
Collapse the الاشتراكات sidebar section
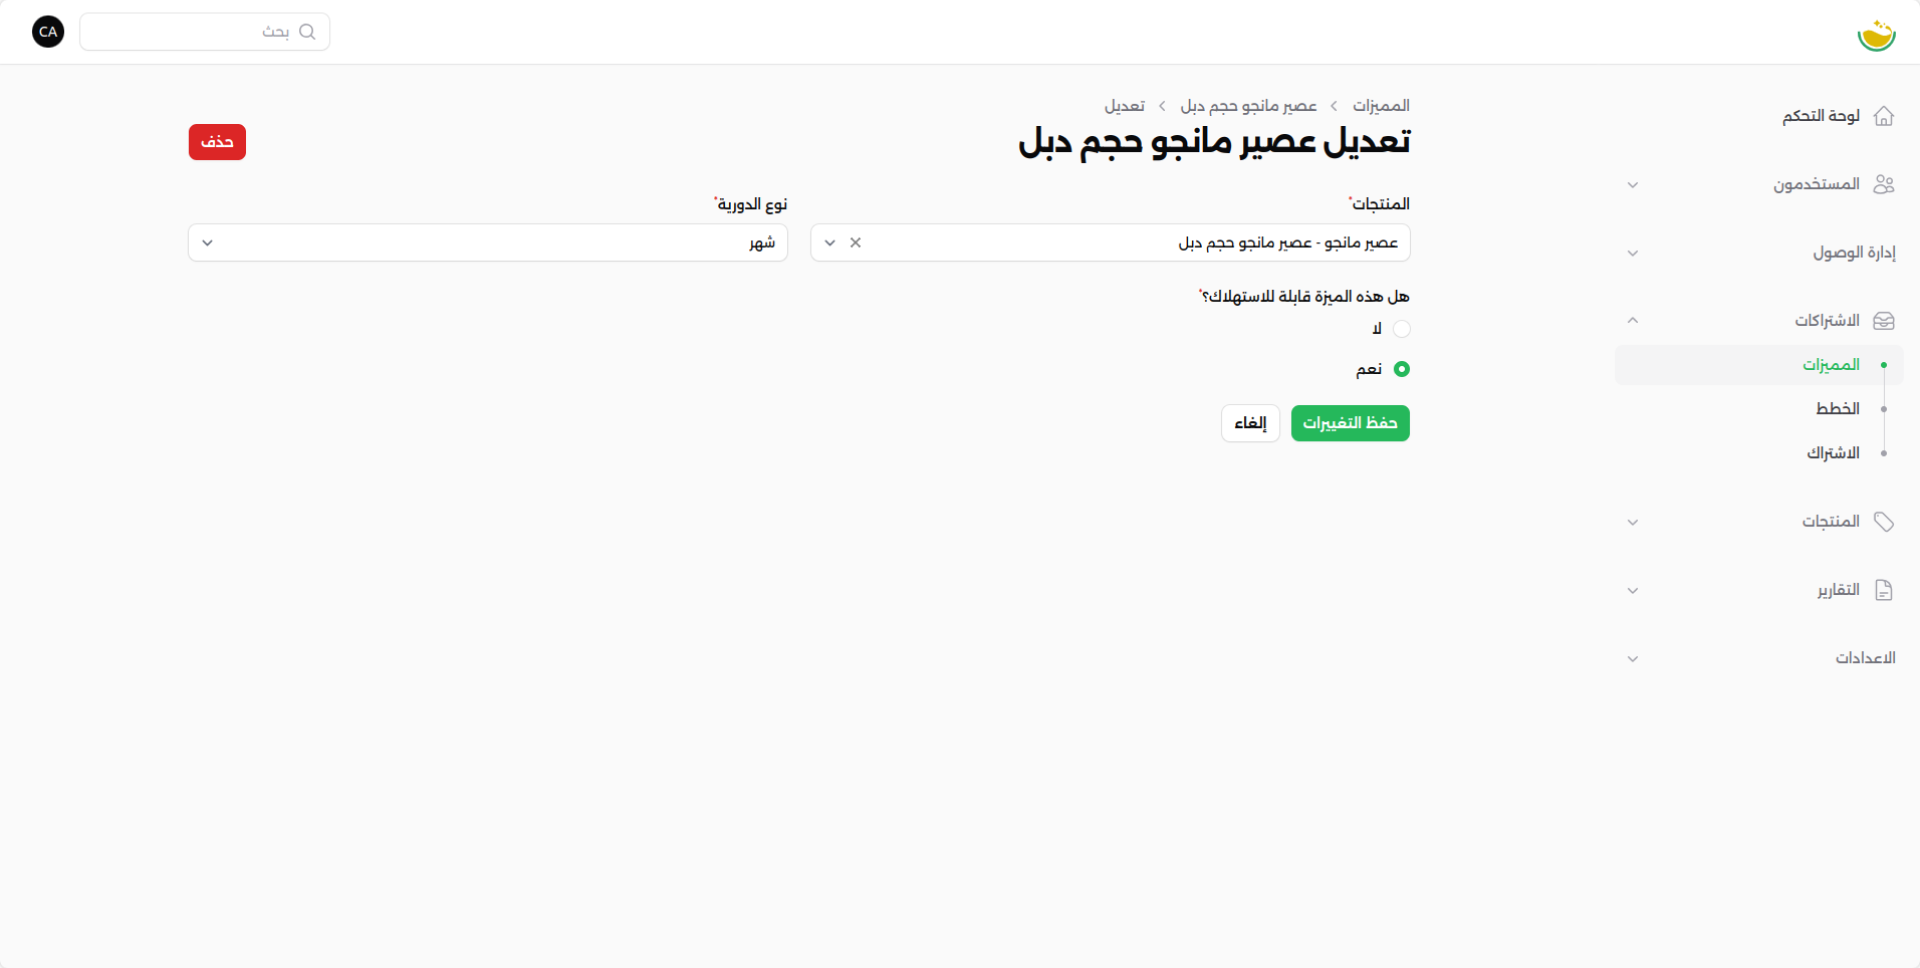pyautogui.click(x=1632, y=321)
